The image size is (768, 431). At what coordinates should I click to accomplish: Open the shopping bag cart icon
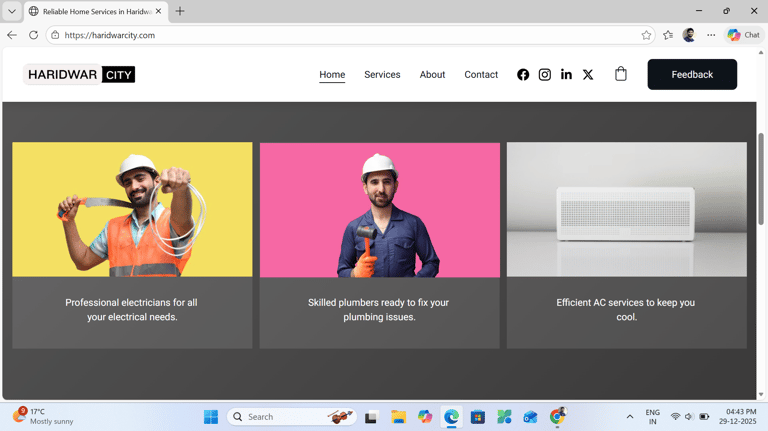coord(621,74)
